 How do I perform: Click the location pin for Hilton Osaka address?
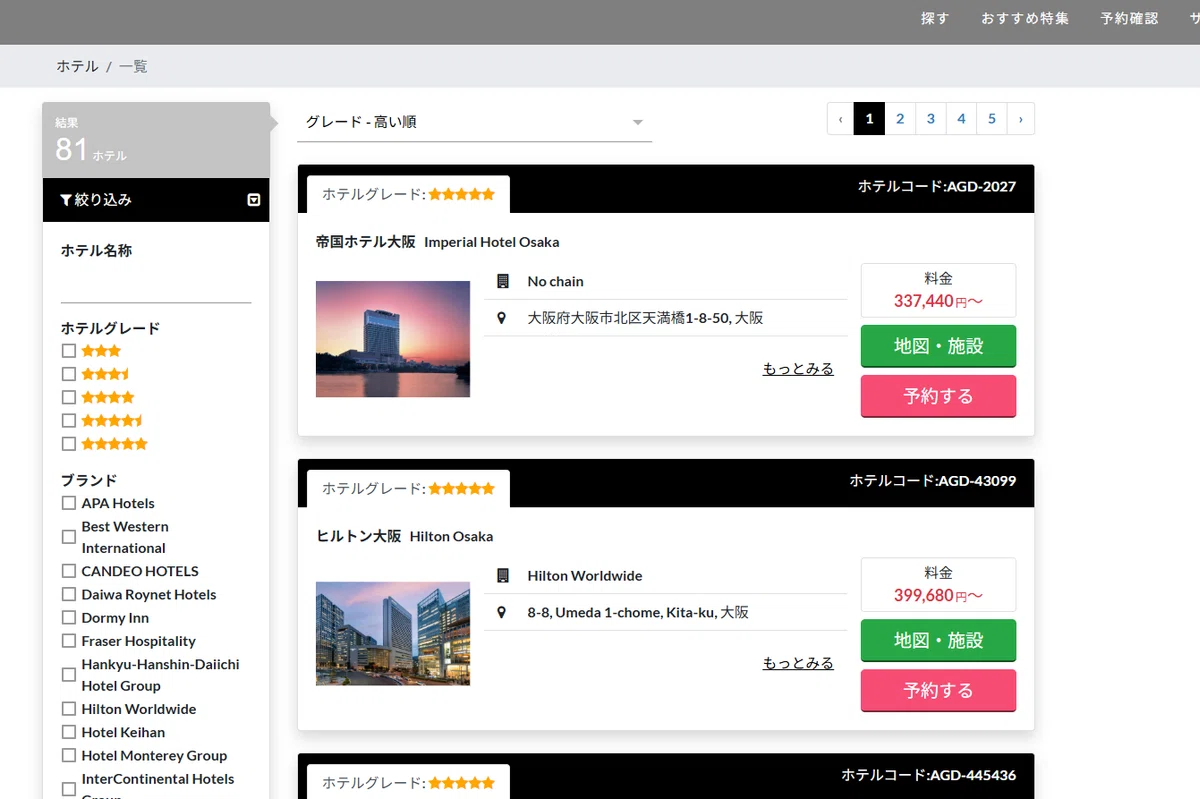pos(502,612)
